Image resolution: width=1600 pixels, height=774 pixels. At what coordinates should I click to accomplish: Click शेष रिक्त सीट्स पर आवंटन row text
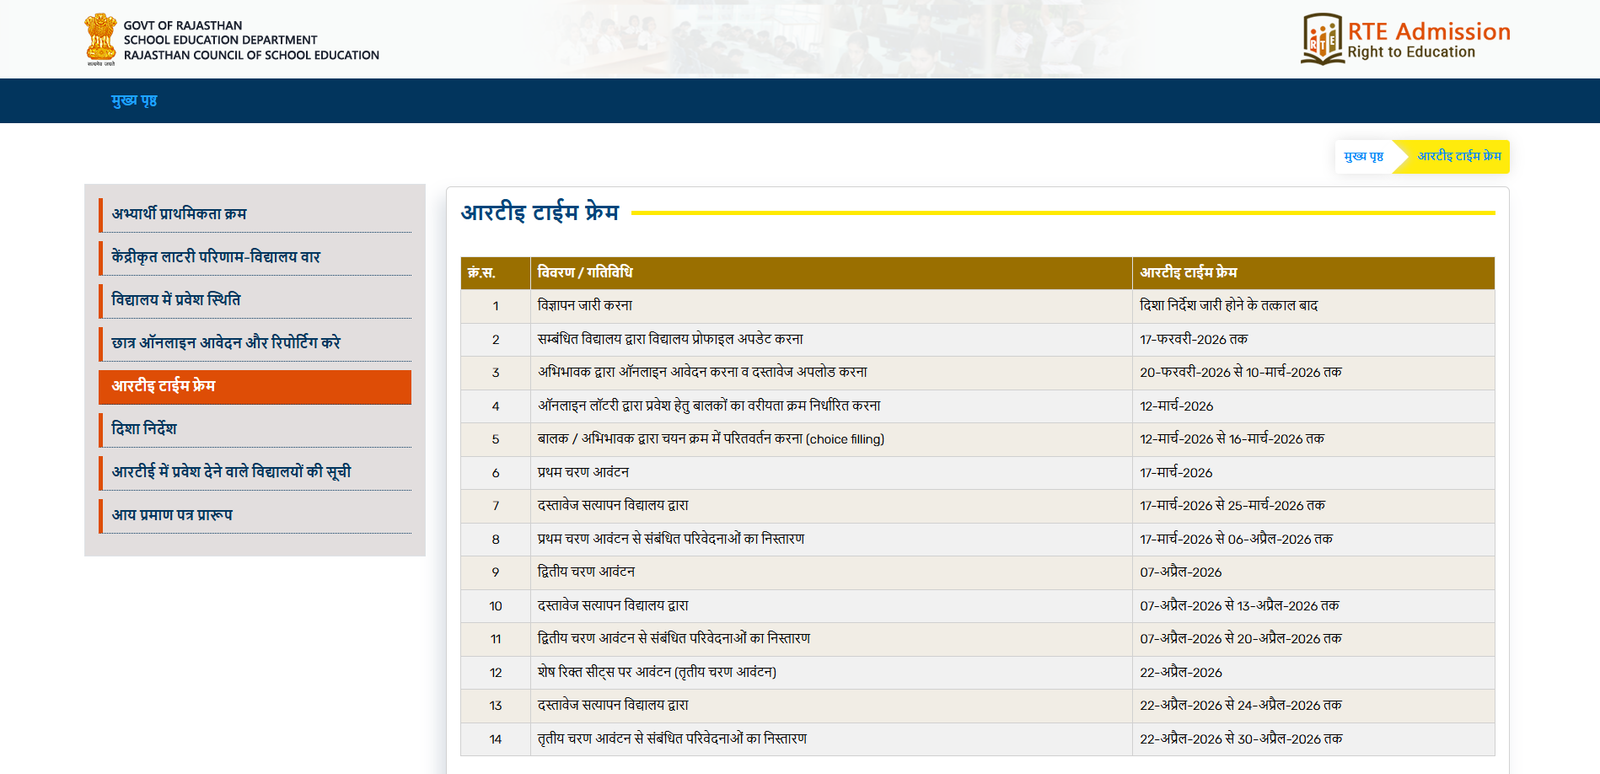657,672
